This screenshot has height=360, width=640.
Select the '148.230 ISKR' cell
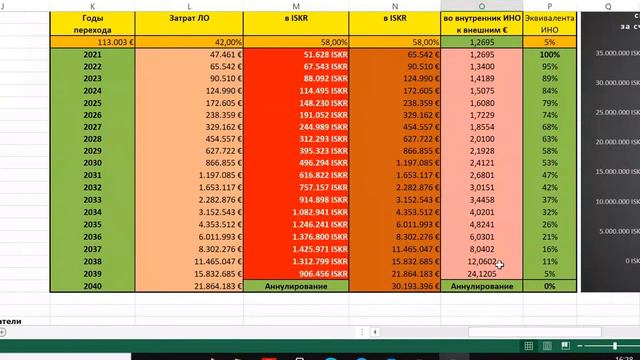pyautogui.click(x=296, y=103)
